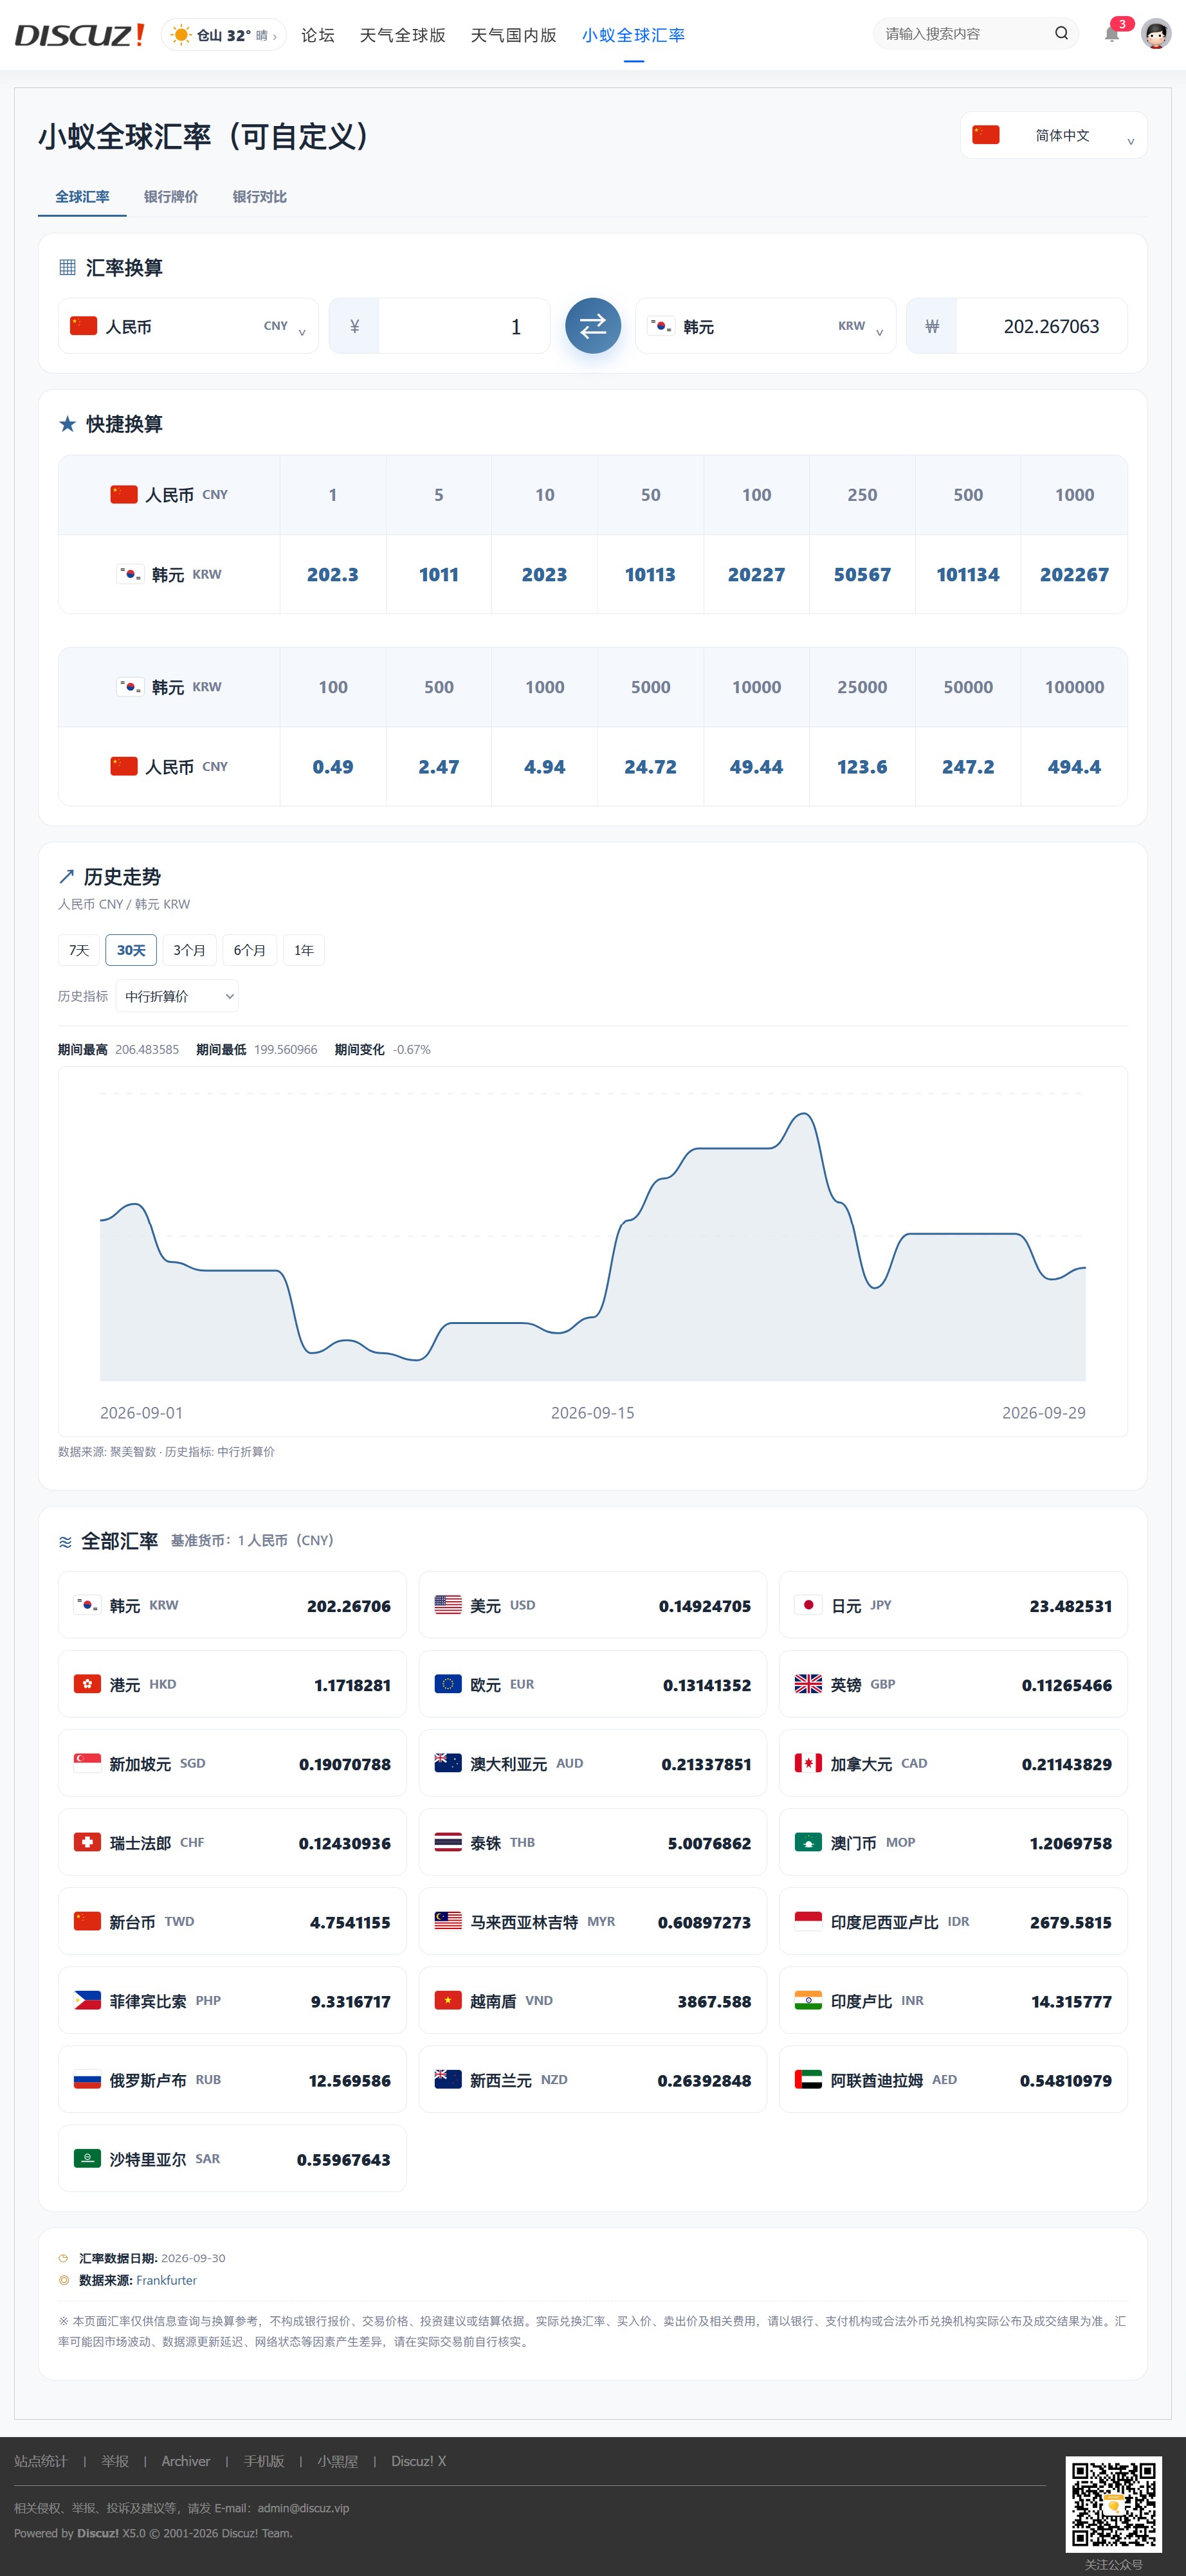Select the 7天 time range

79,950
